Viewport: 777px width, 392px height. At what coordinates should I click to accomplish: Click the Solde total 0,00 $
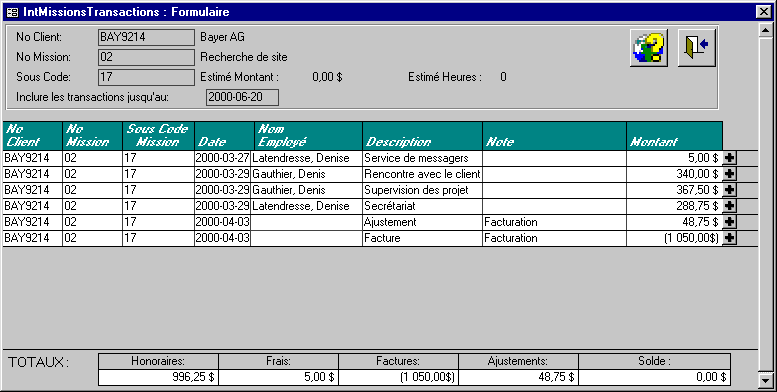coord(654,377)
